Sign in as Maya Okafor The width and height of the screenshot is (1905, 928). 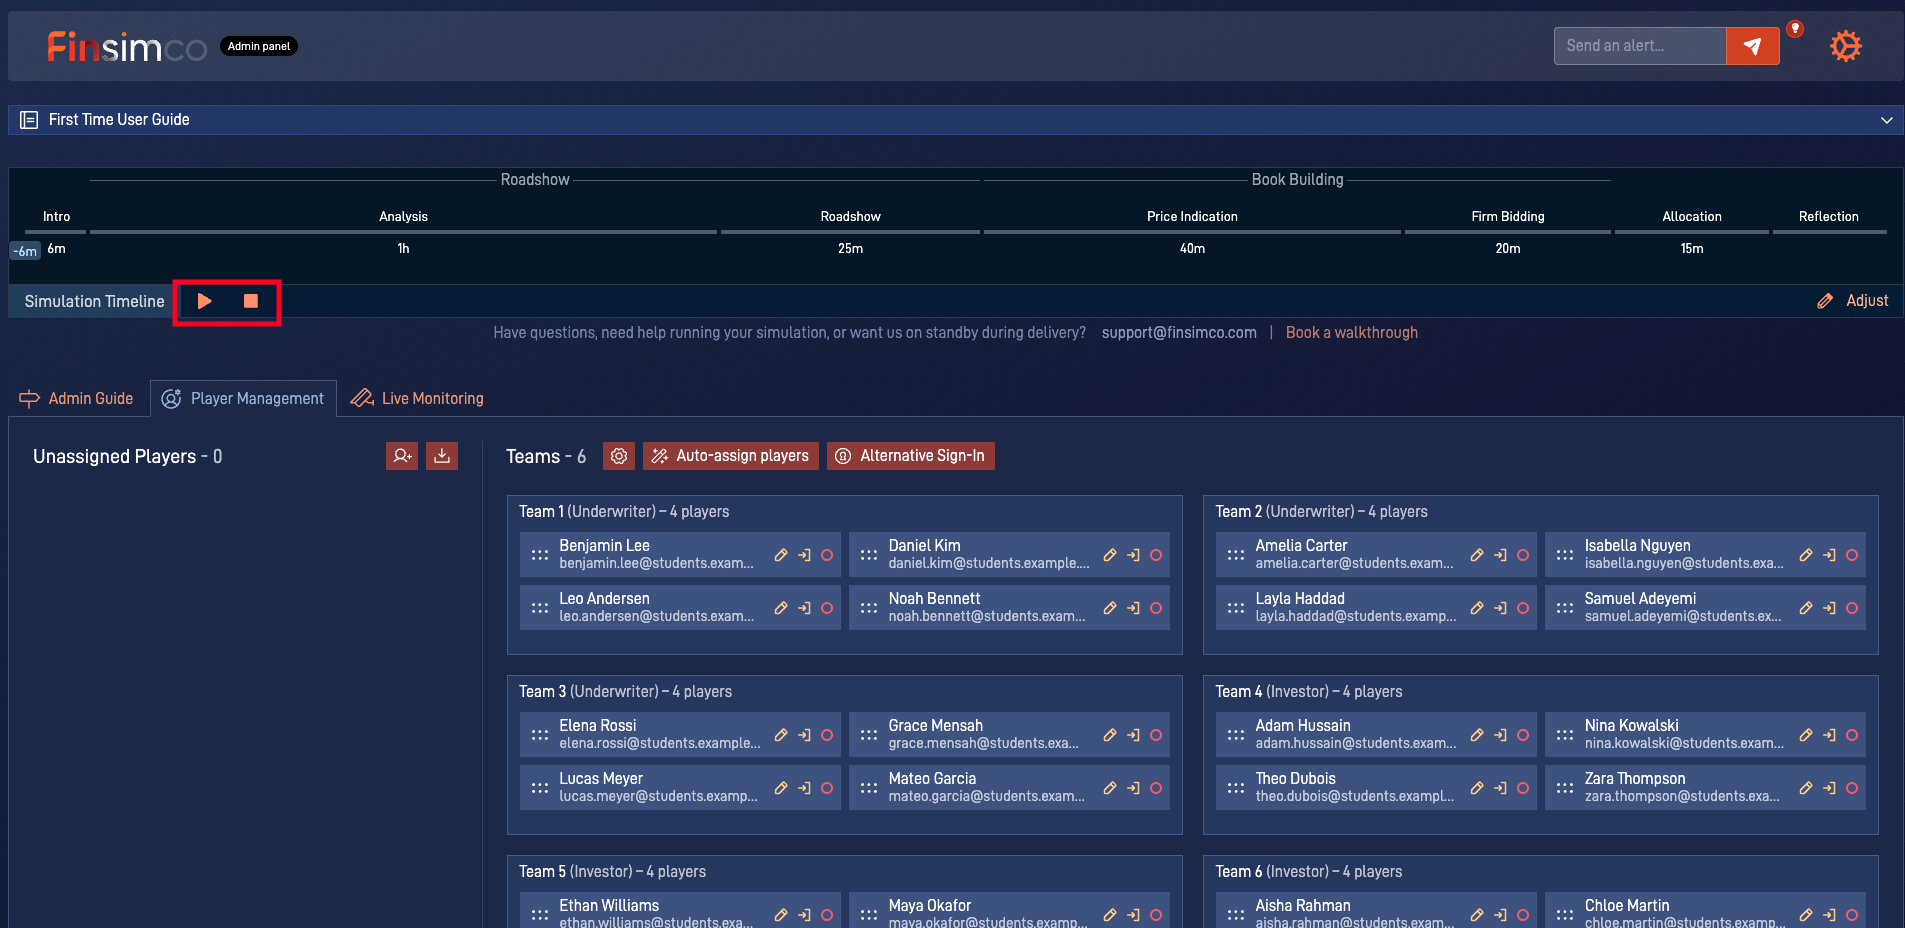pos(1133,915)
